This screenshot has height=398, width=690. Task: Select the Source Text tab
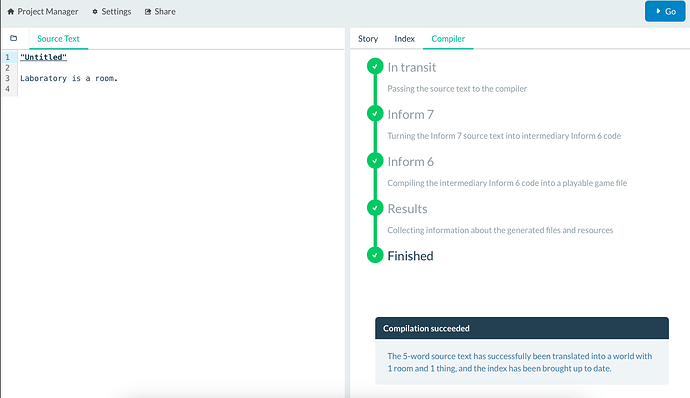59,39
